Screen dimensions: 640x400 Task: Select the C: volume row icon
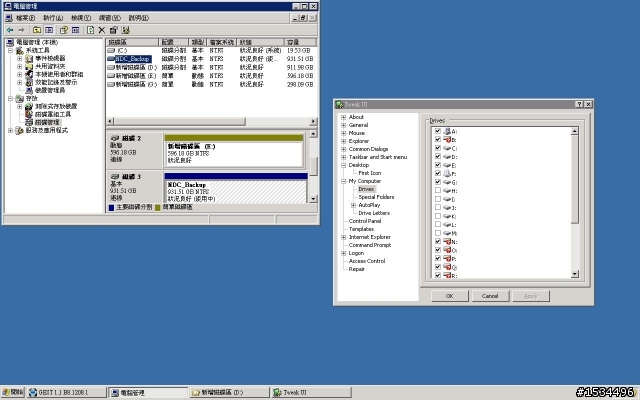tap(111, 50)
